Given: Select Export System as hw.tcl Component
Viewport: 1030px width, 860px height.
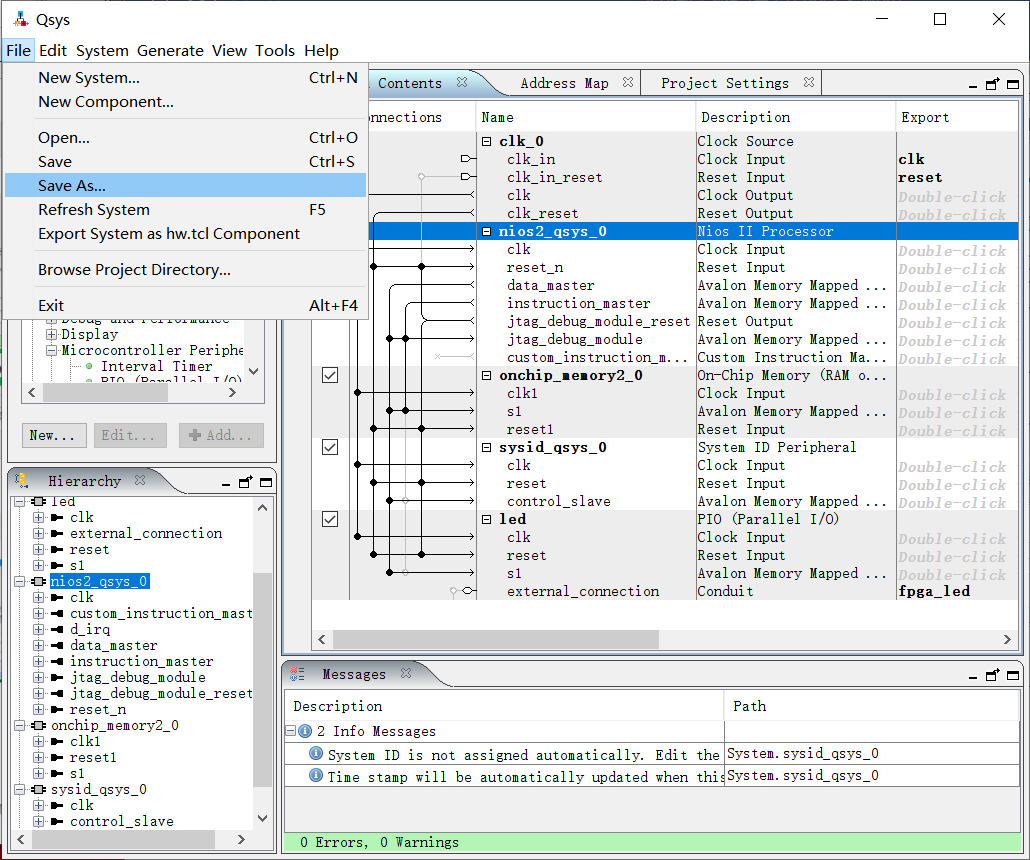Looking at the screenshot, I should tap(168, 233).
